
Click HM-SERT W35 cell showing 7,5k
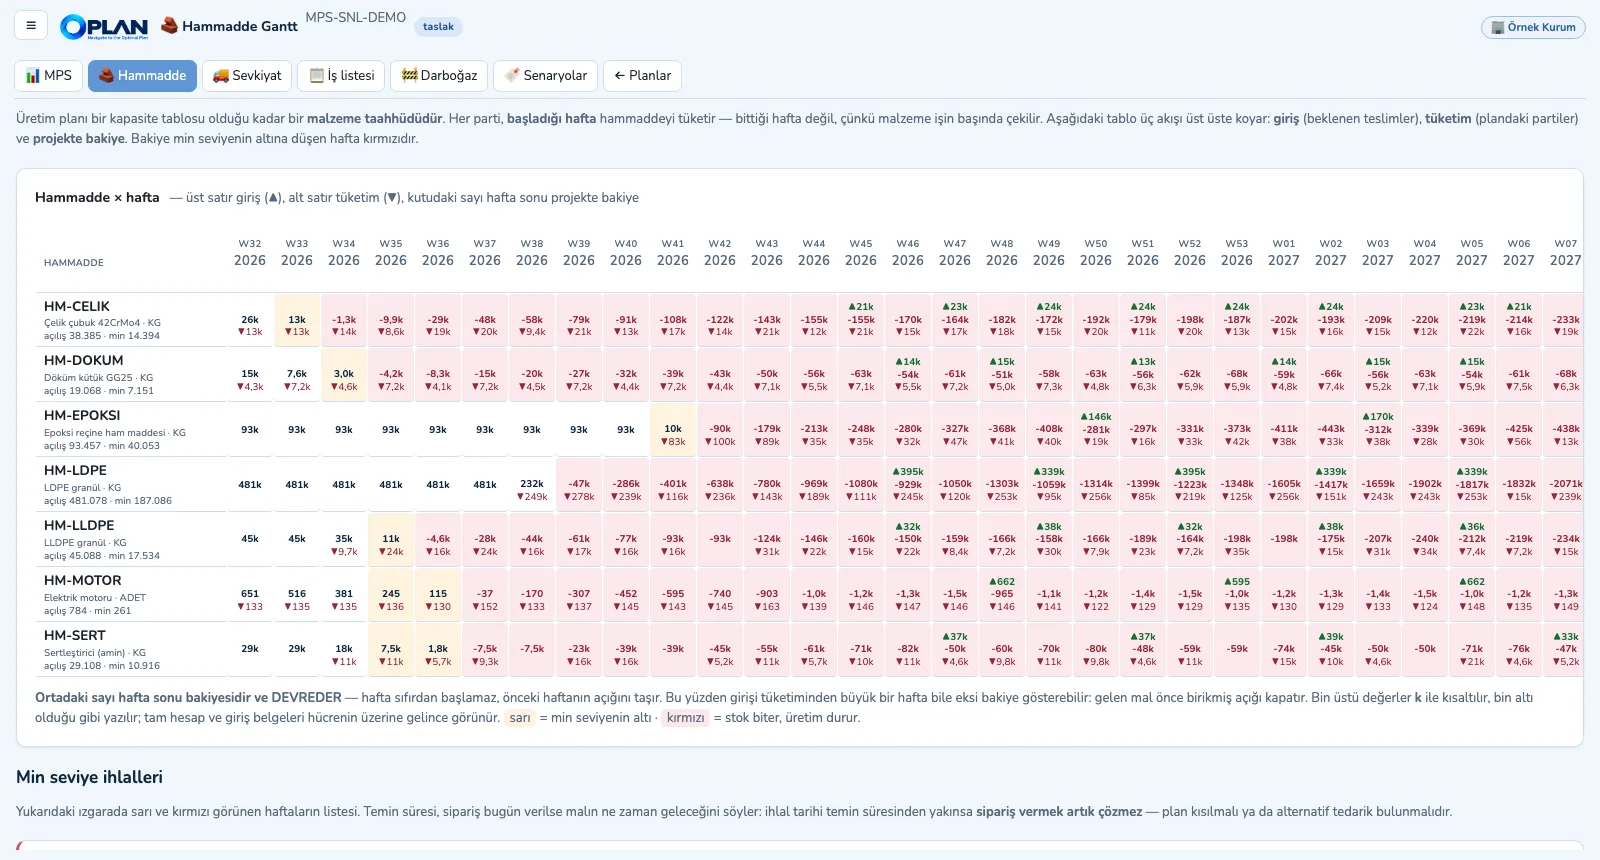[391, 649]
